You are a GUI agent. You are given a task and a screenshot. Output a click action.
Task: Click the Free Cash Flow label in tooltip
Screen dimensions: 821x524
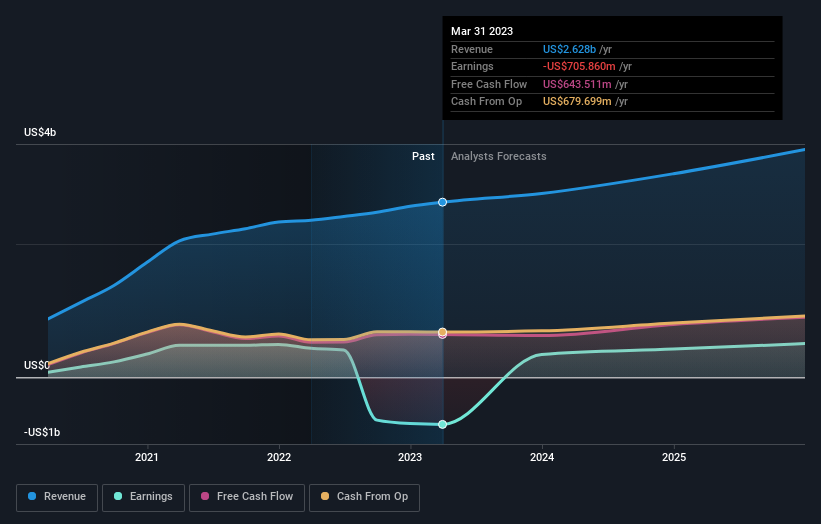coord(489,84)
